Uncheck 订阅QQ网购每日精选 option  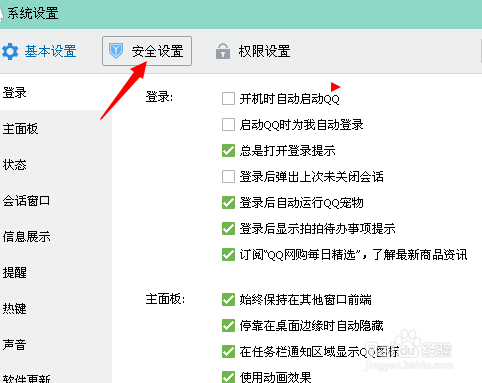click(228, 255)
